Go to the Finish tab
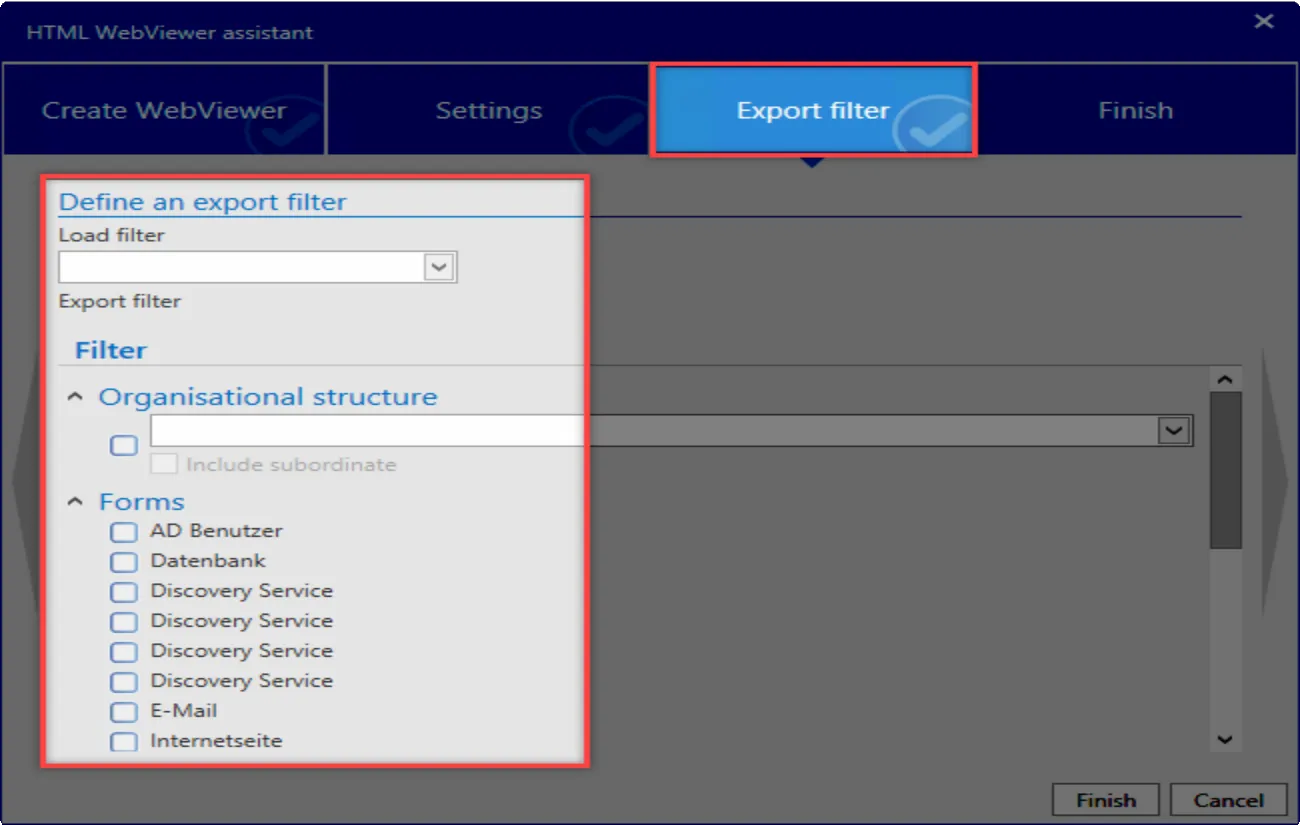 [x=1136, y=110]
